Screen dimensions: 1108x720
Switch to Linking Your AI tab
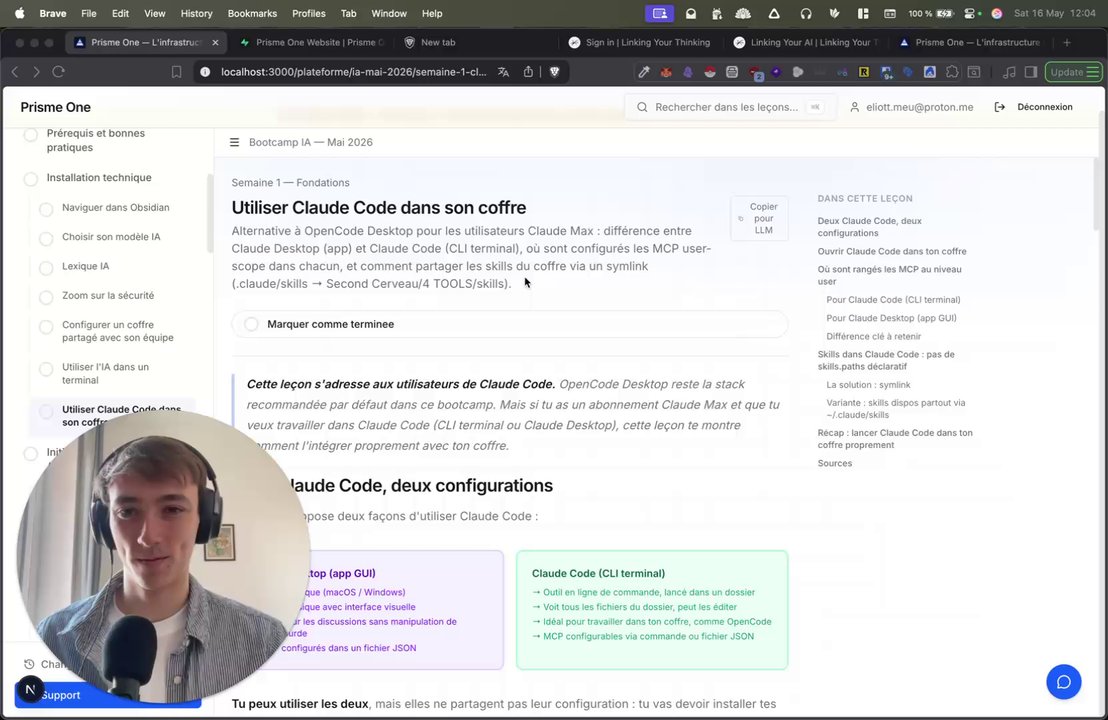(x=806, y=42)
